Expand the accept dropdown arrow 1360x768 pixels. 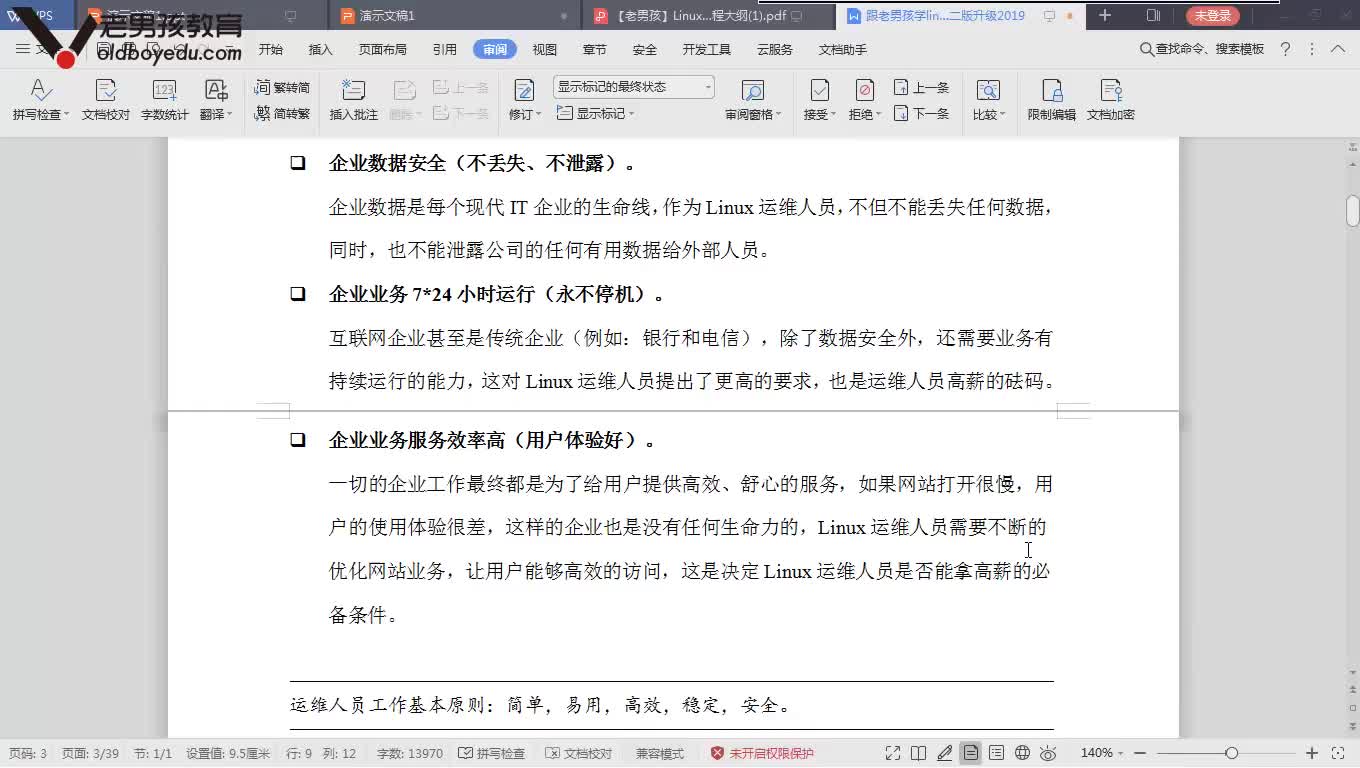[x=833, y=115]
